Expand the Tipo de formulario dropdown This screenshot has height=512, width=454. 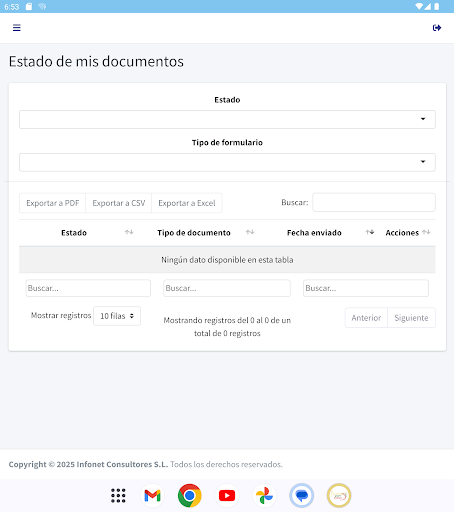227,162
